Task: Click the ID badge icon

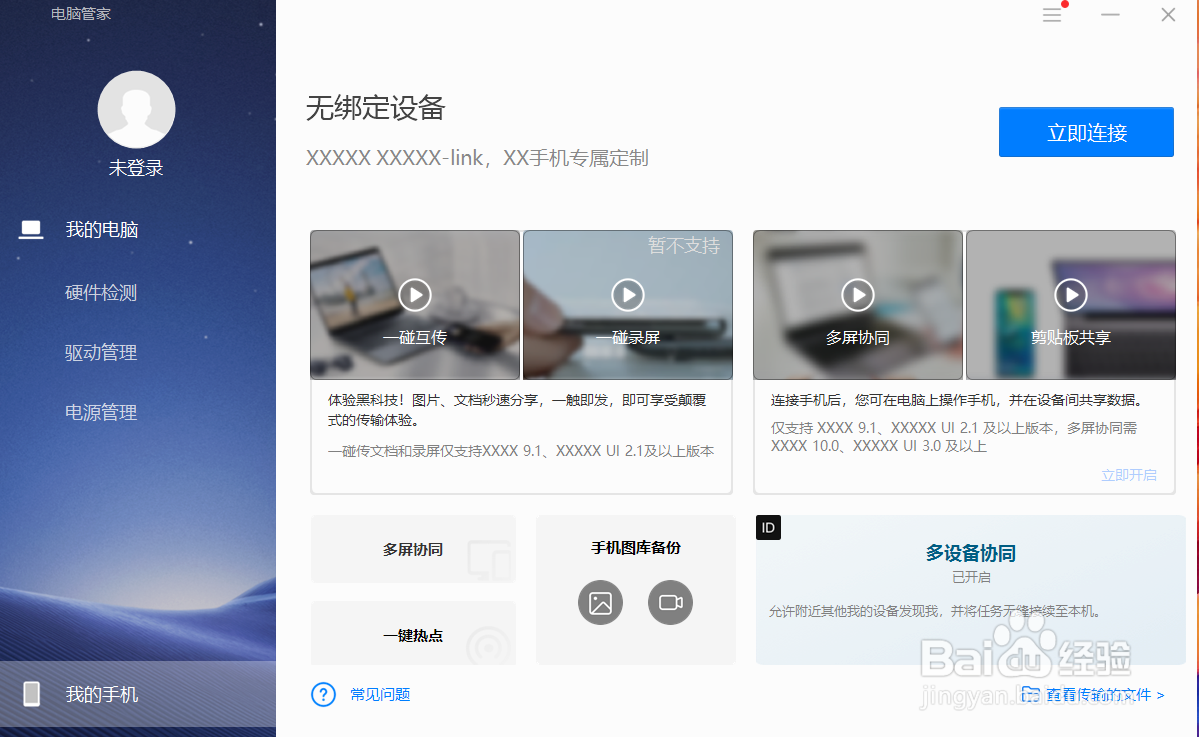Action: coord(768,528)
